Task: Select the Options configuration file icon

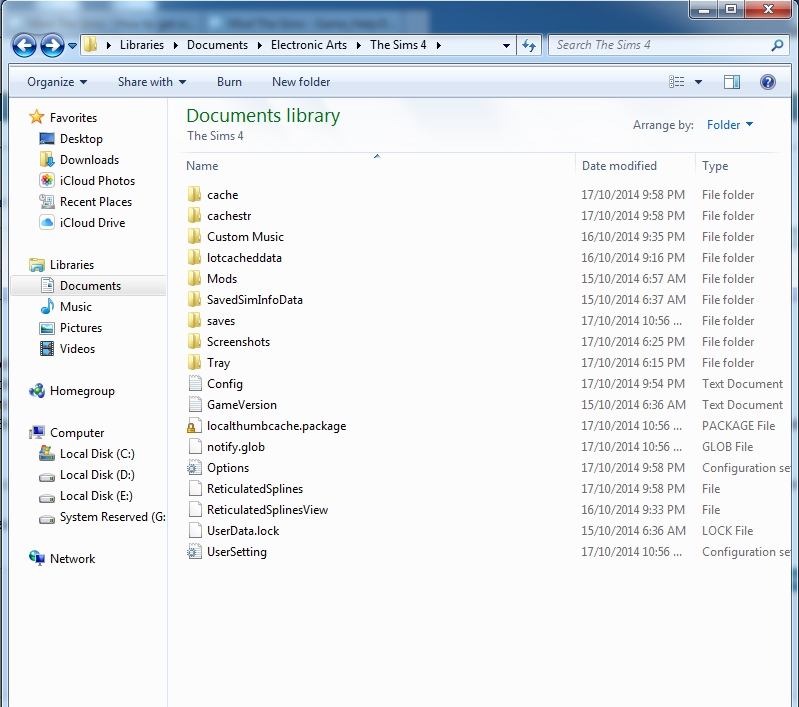Action: pyautogui.click(x=194, y=467)
